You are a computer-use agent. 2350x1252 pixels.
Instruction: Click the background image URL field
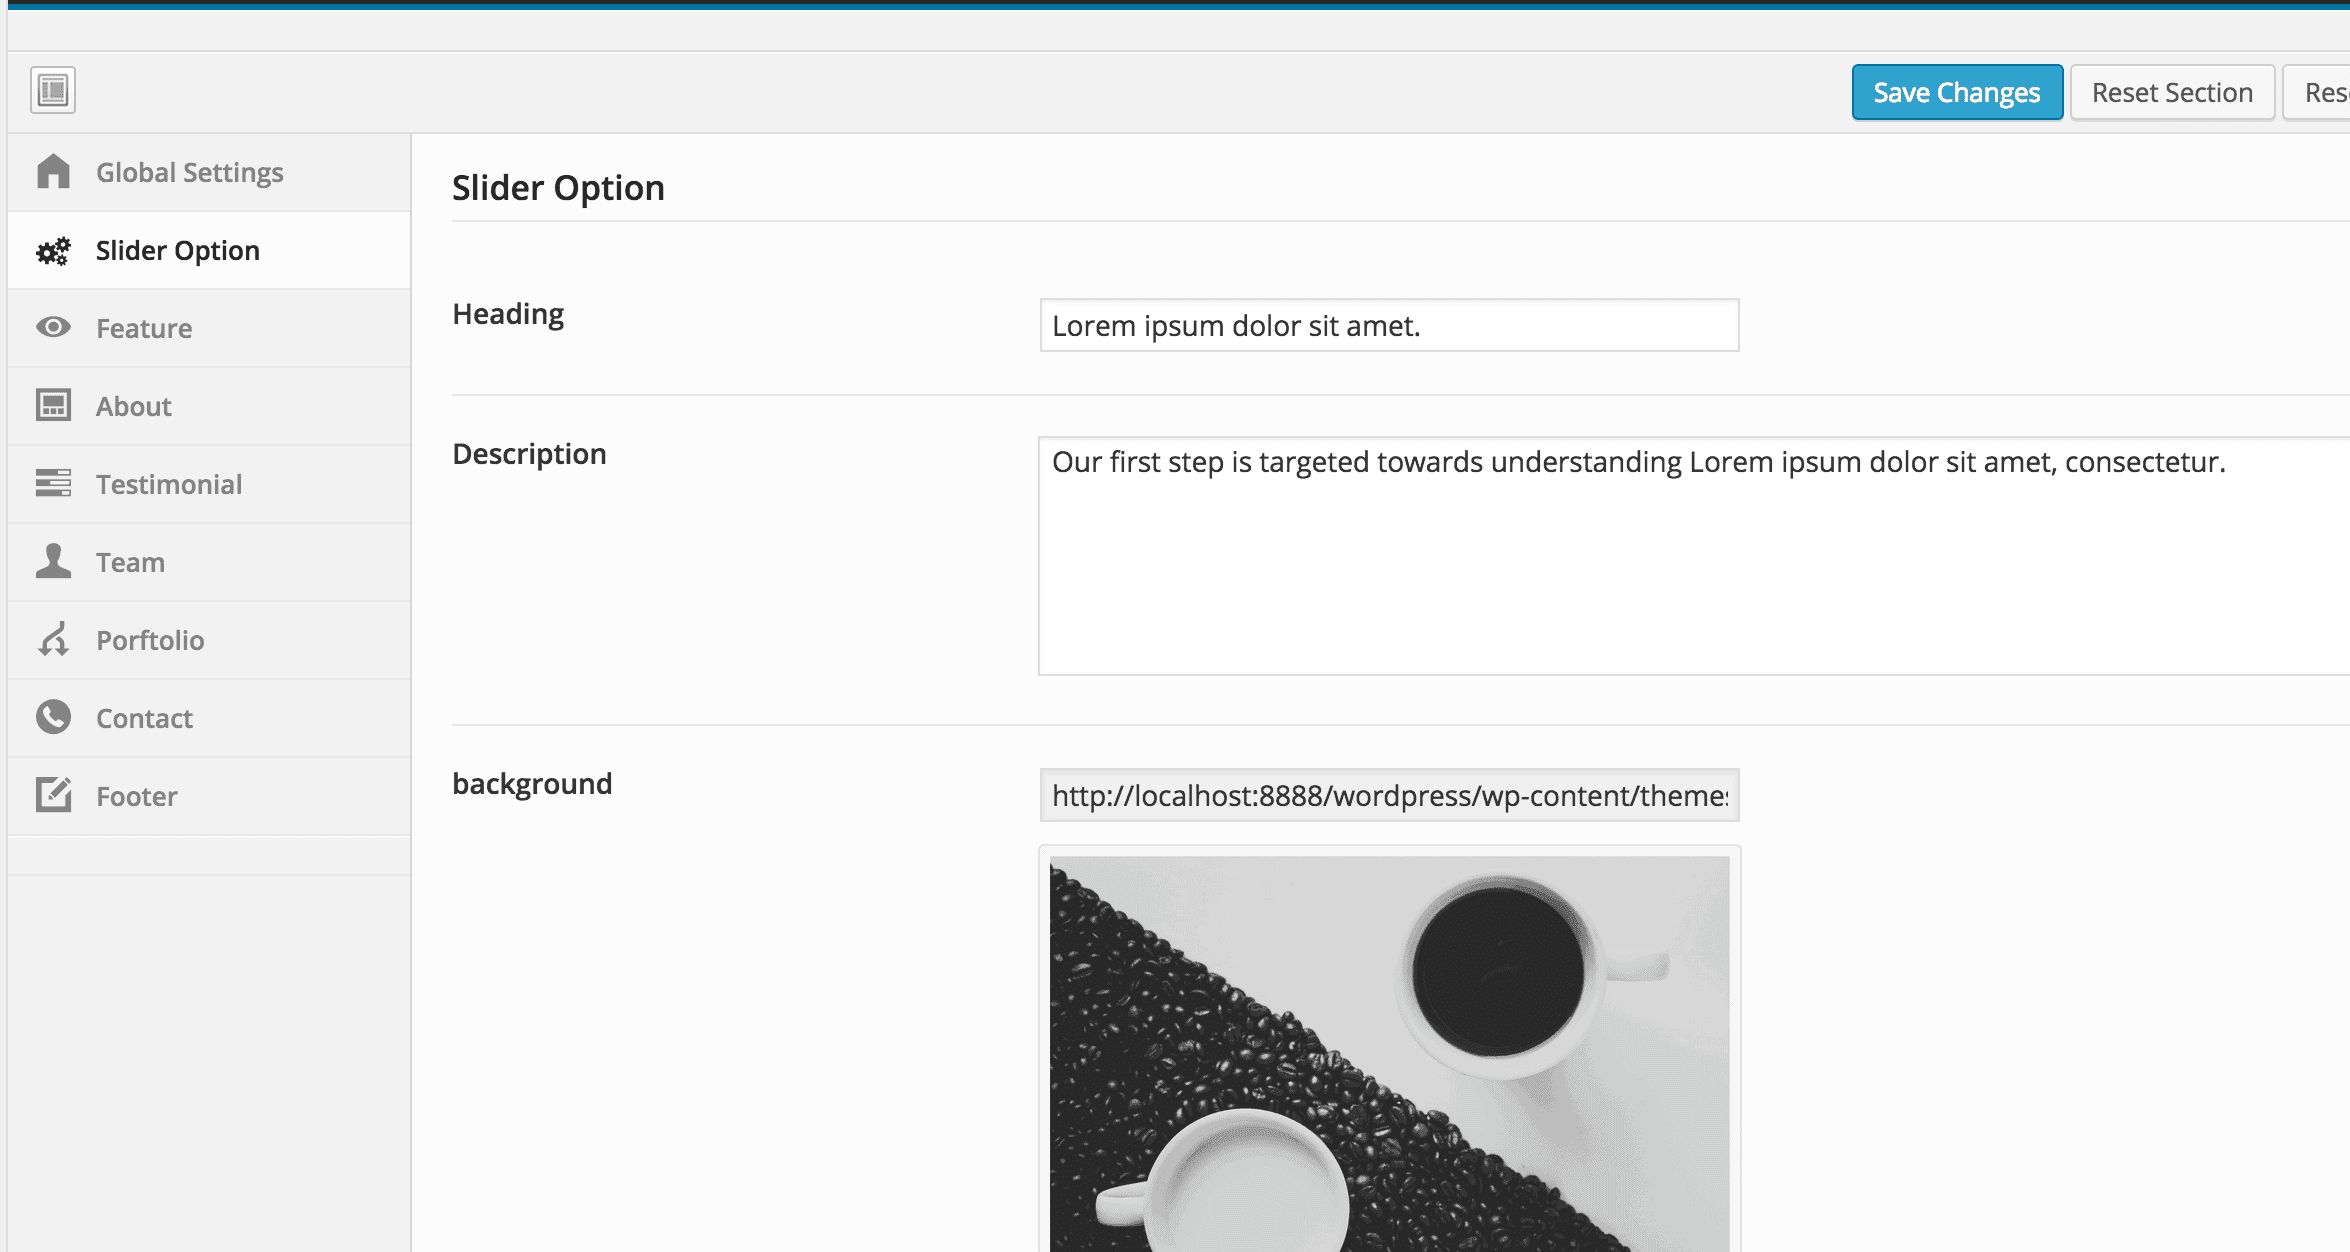(1388, 795)
